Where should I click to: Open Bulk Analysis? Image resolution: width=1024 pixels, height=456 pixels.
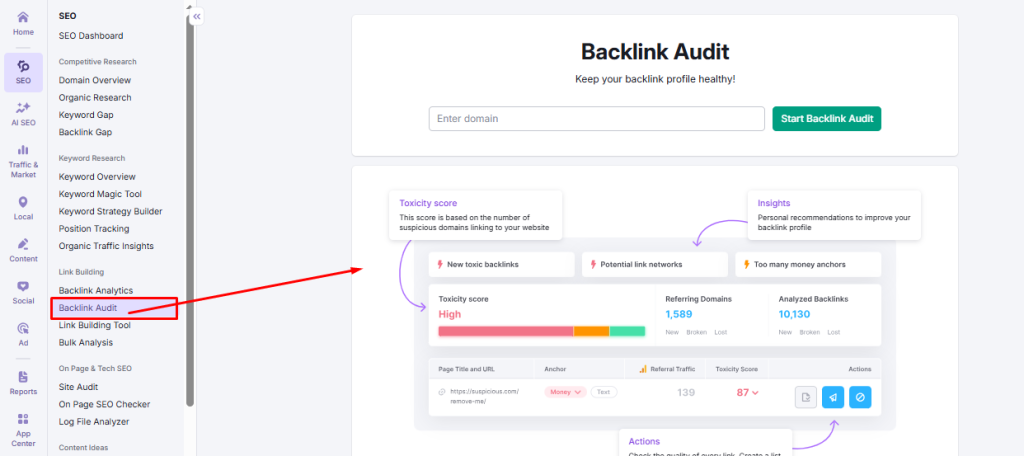click(x=86, y=342)
